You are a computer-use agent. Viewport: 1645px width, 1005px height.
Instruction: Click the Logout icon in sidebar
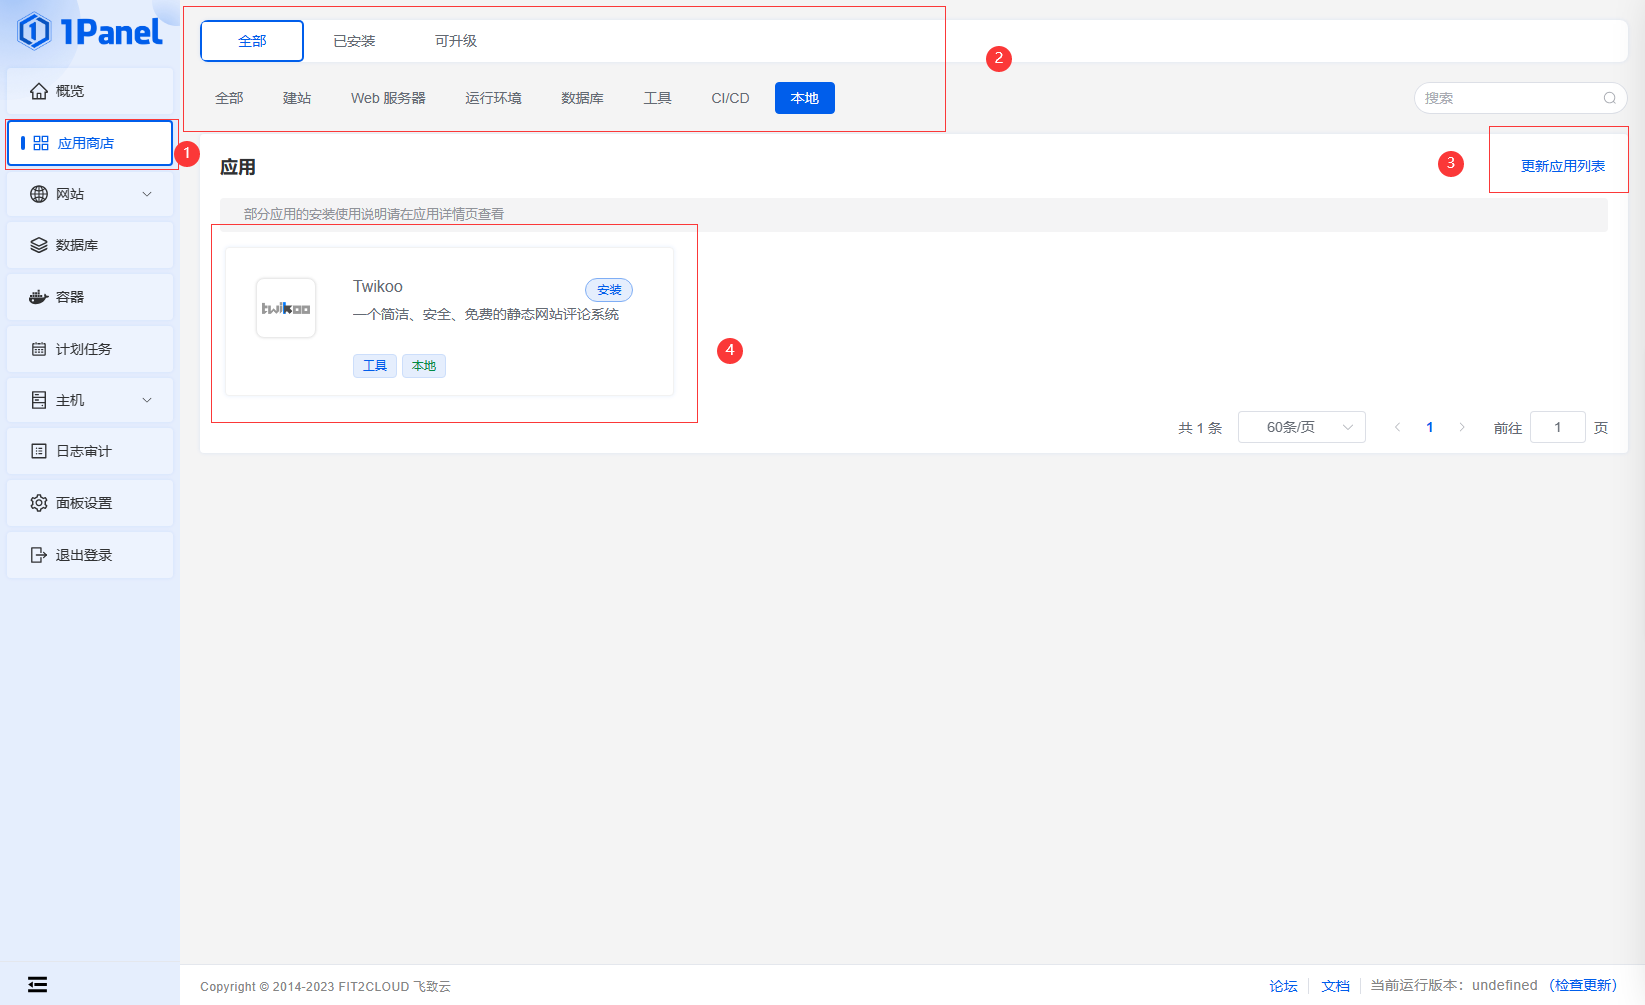click(x=39, y=555)
